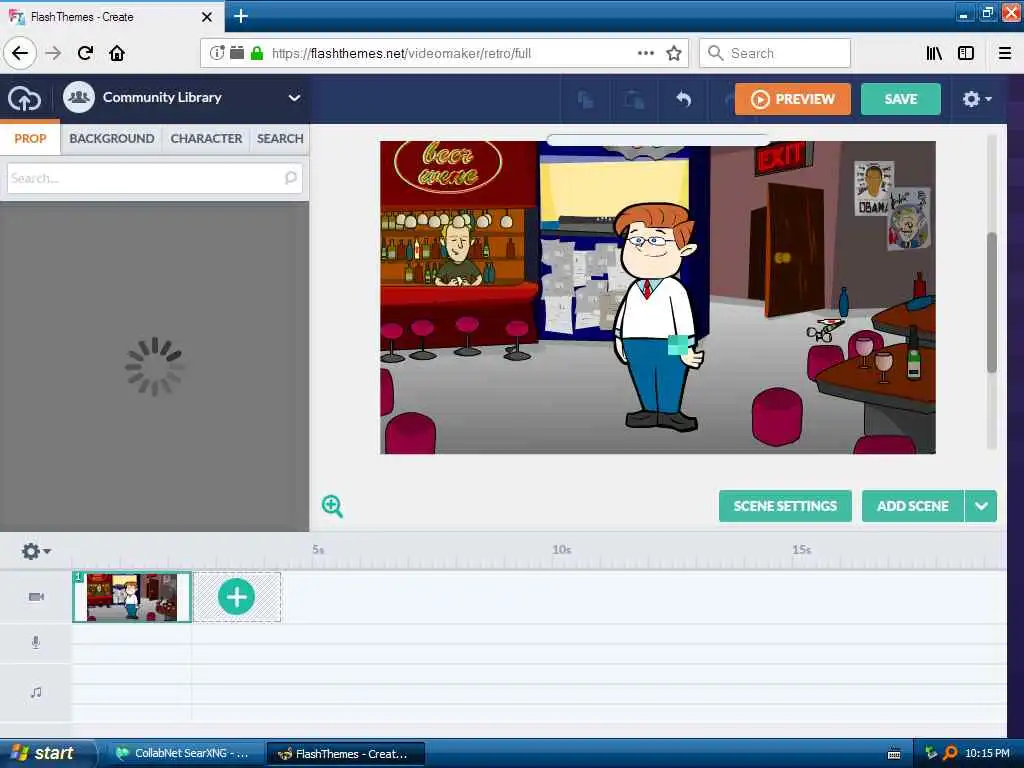Click the magnifier icon in system tray
This screenshot has width=1024, height=768.
(950, 754)
